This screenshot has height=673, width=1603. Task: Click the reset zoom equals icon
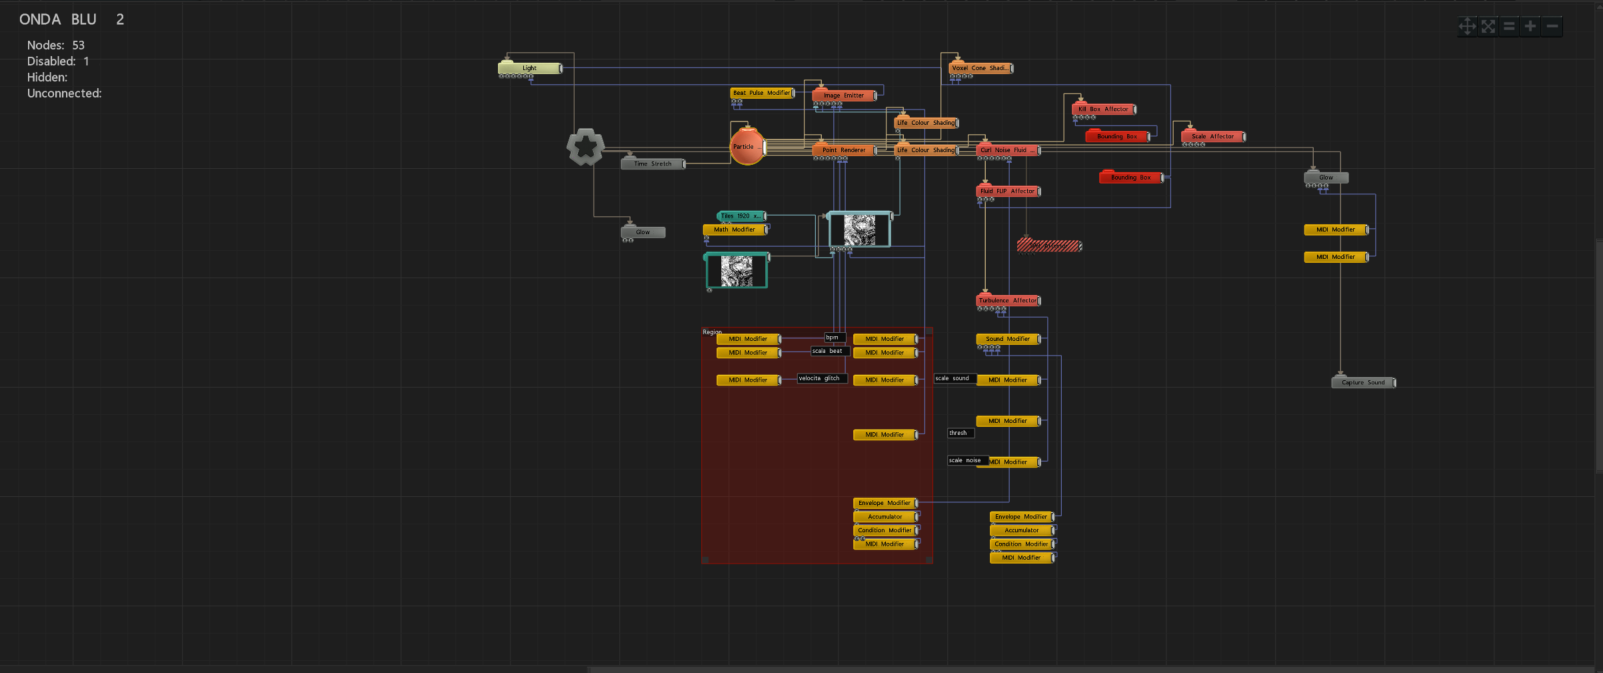1509,27
